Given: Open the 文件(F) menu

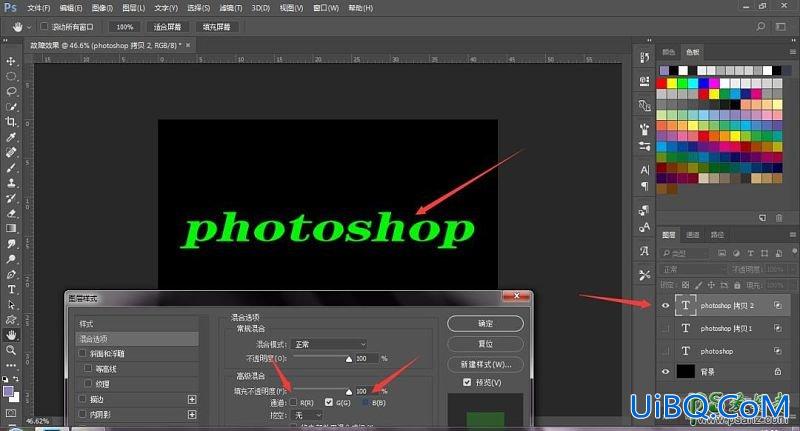Looking at the screenshot, I should click(39, 8).
